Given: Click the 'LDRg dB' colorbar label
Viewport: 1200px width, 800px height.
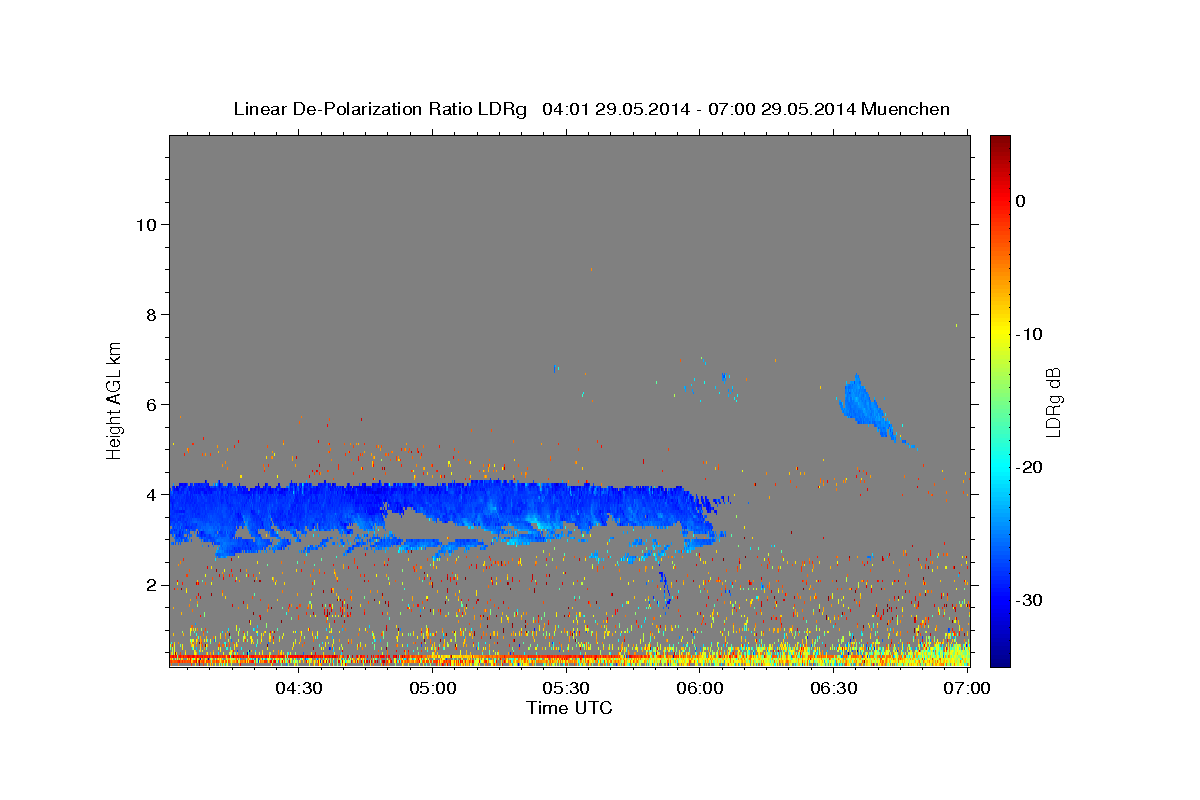Looking at the screenshot, I should (1054, 401).
